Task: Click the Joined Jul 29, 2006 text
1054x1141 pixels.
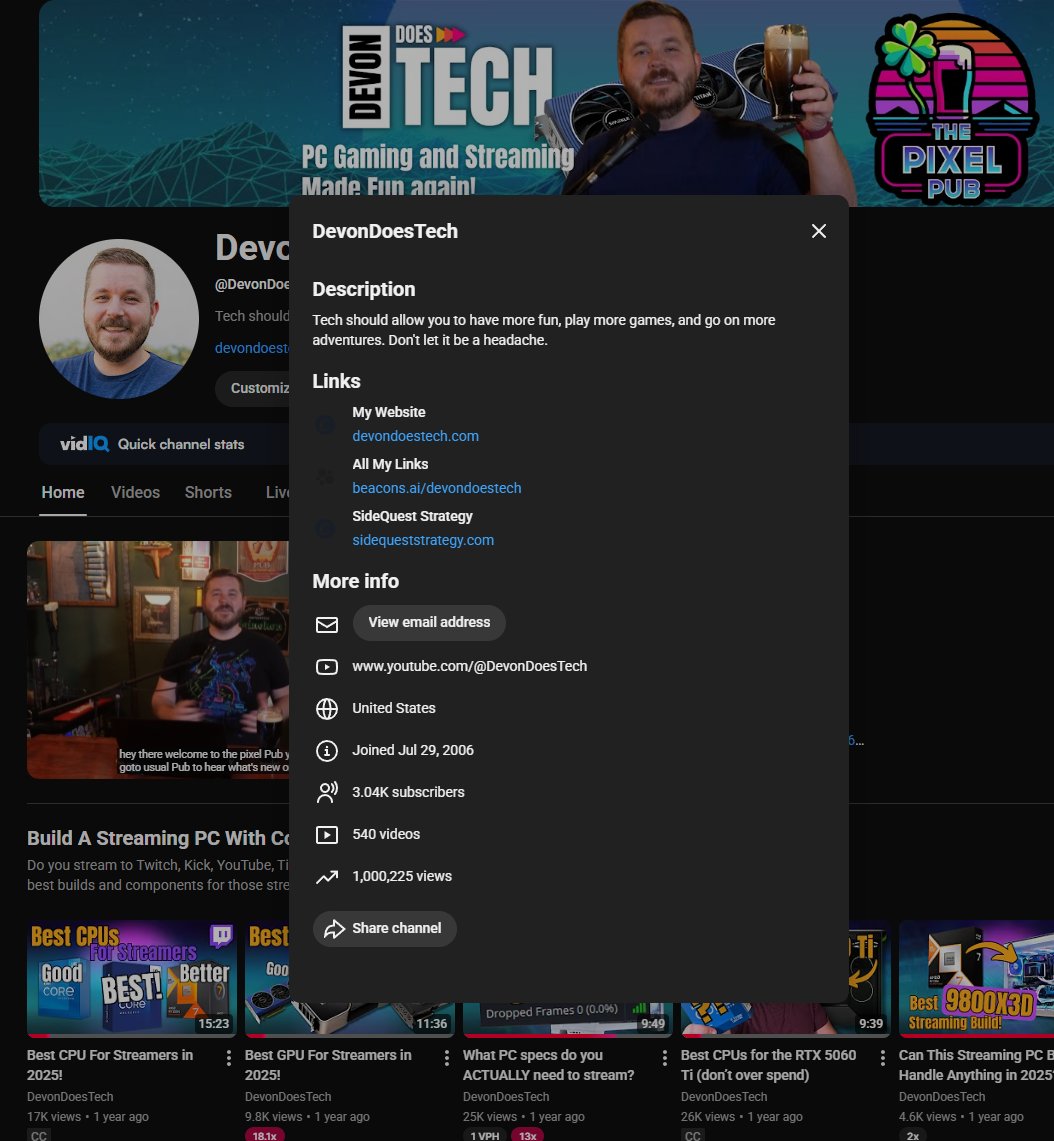Action: tap(413, 750)
